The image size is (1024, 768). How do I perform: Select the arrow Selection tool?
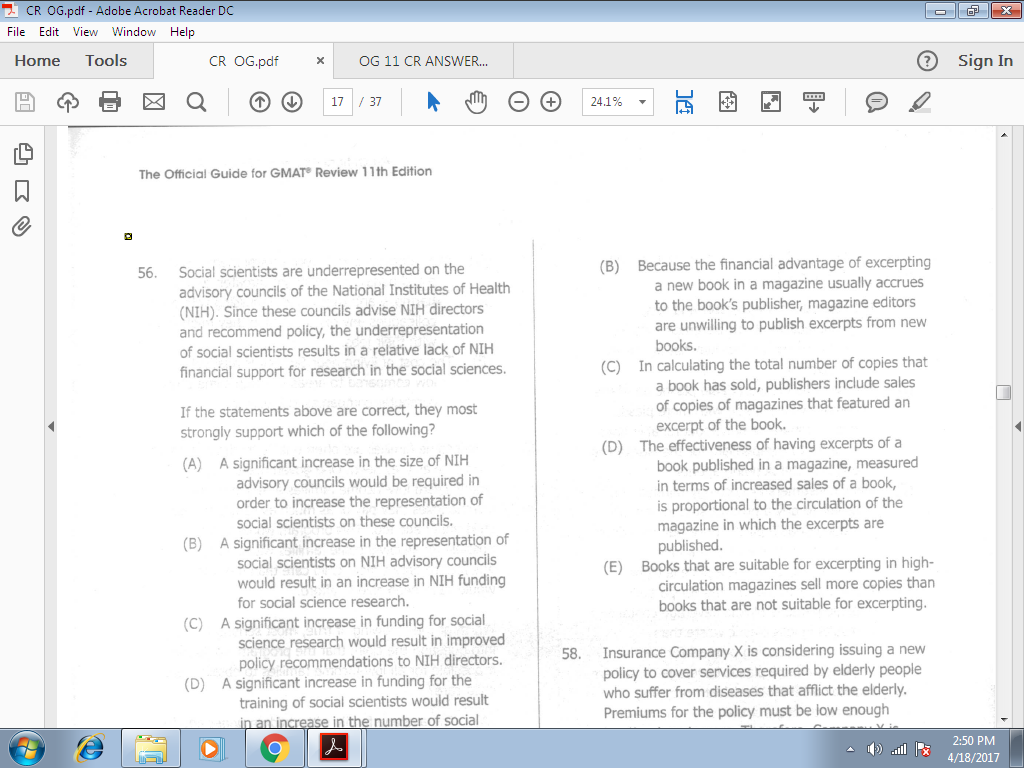(x=433, y=102)
